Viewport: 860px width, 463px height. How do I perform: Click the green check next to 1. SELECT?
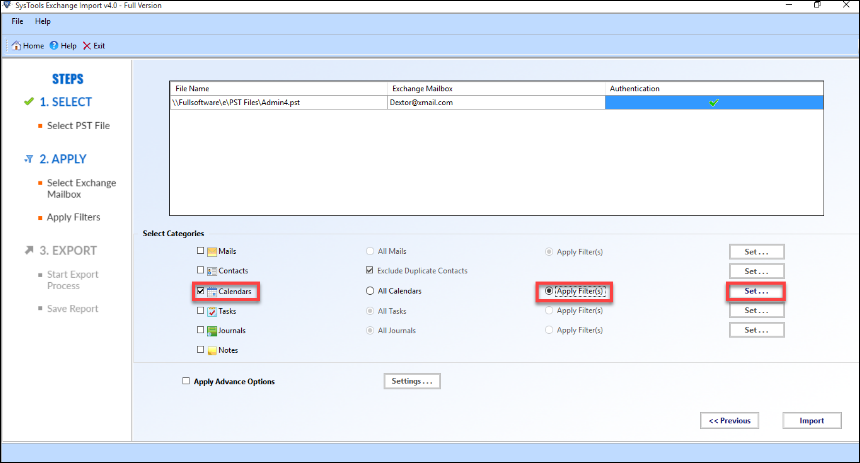(29, 101)
